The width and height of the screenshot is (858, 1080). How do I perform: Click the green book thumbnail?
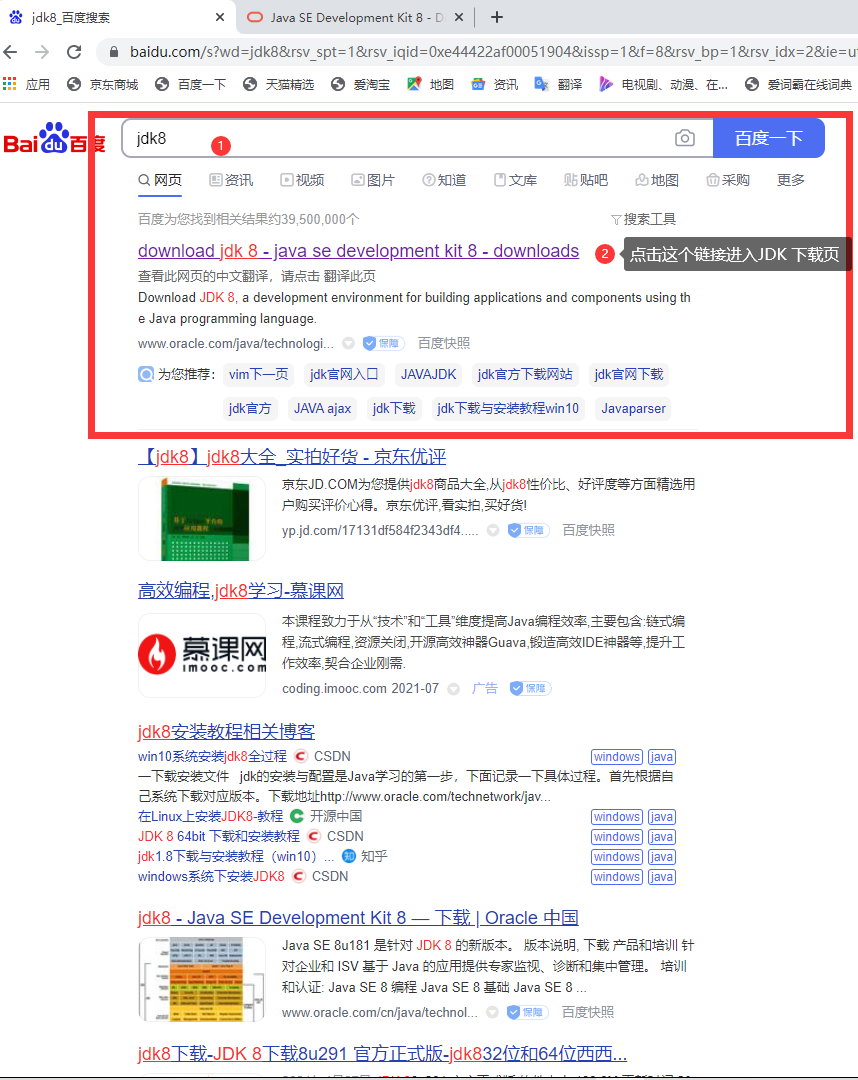pos(202,518)
